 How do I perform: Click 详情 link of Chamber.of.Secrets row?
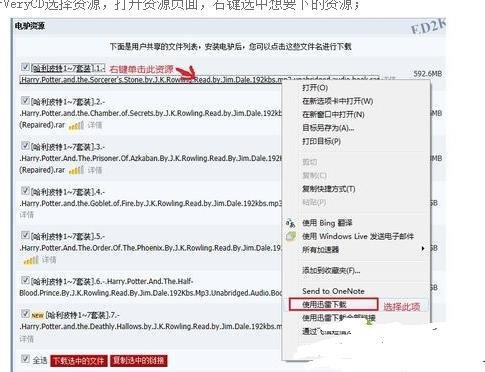[95, 125]
